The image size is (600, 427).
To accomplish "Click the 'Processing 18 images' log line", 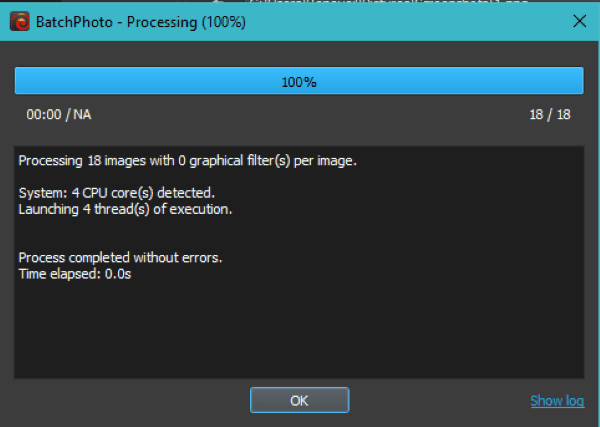I will [187, 160].
